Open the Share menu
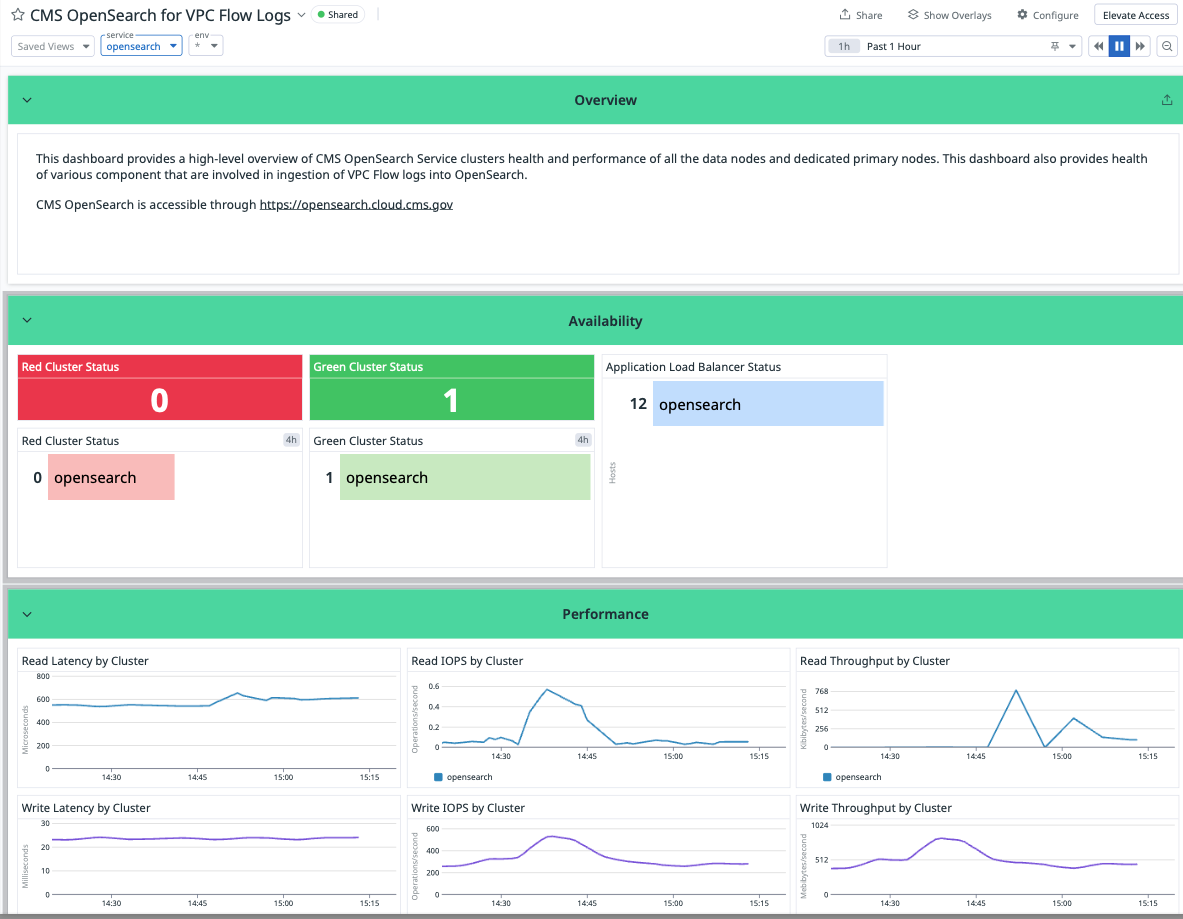 point(861,15)
